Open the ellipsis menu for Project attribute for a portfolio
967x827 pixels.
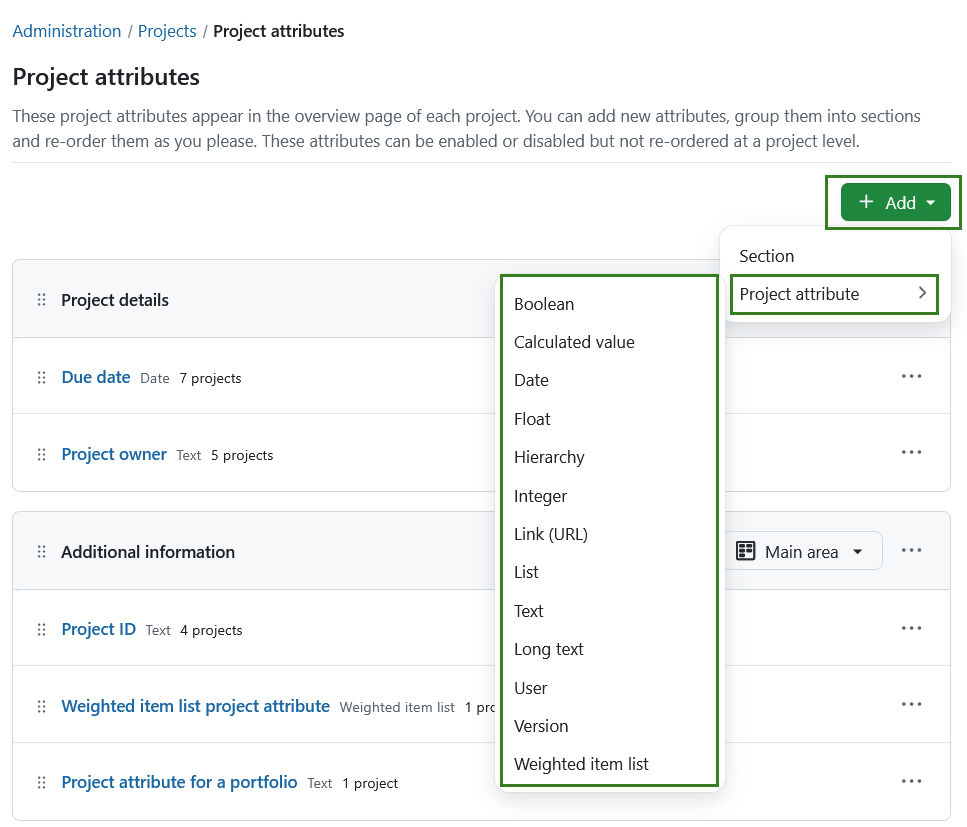point(911,781)
